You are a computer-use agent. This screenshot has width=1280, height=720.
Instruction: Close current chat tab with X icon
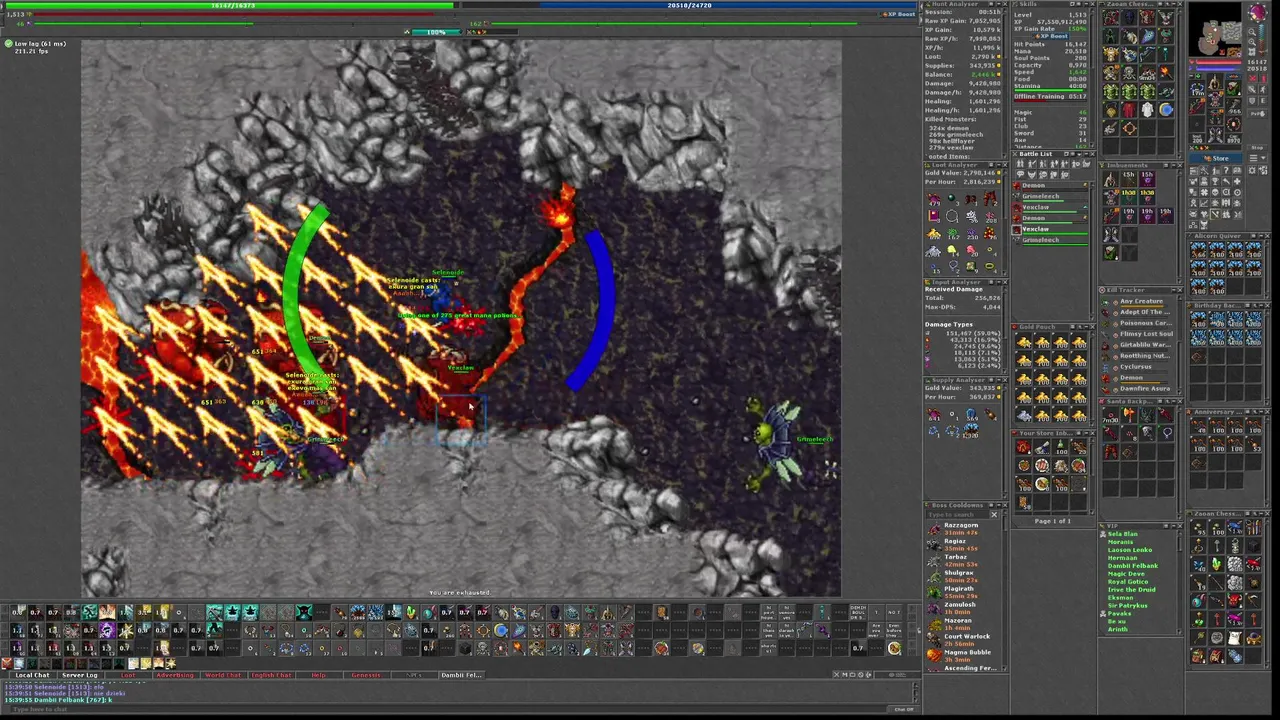click(x=836, y=675)
